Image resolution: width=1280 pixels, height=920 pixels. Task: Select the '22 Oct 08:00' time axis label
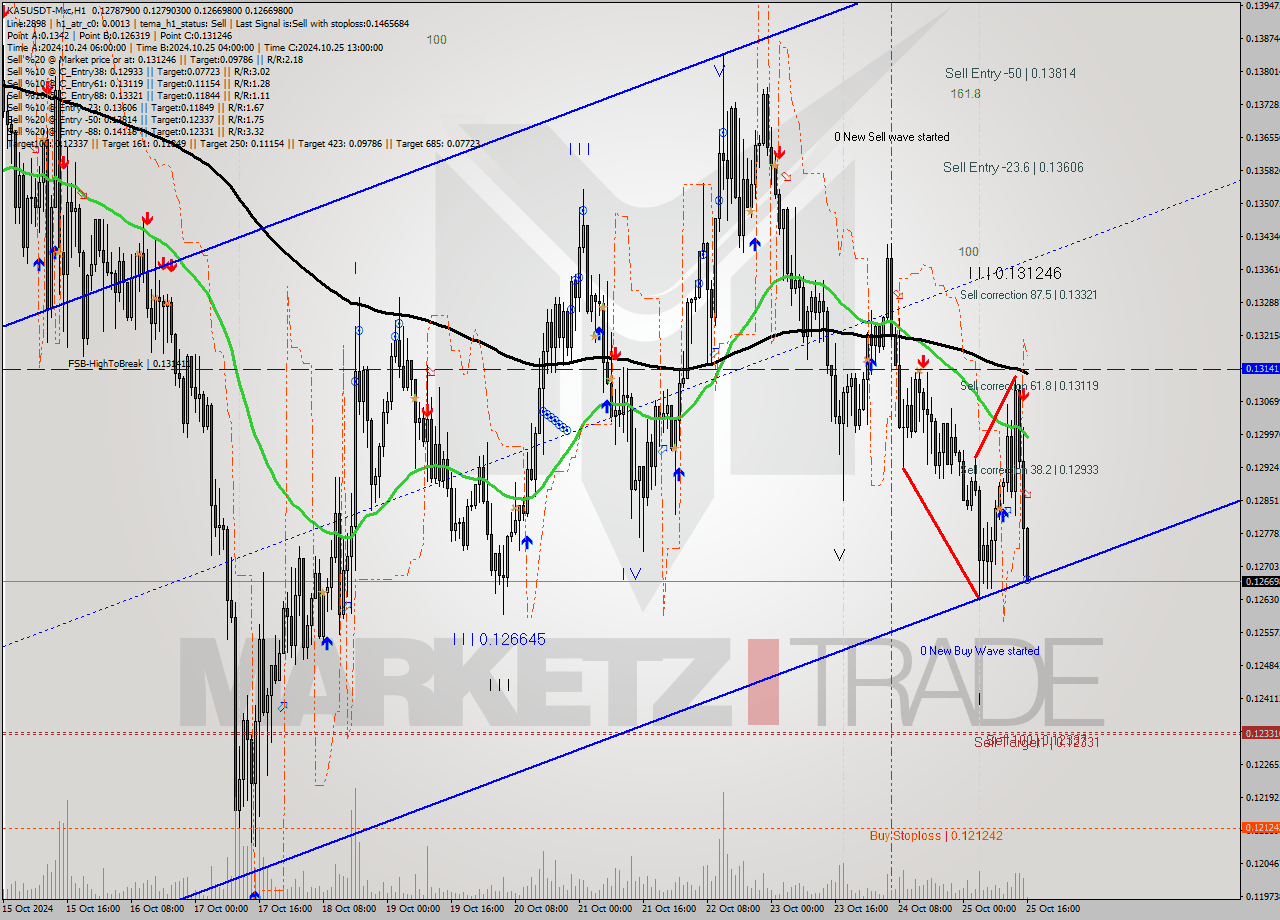(733, 909)
